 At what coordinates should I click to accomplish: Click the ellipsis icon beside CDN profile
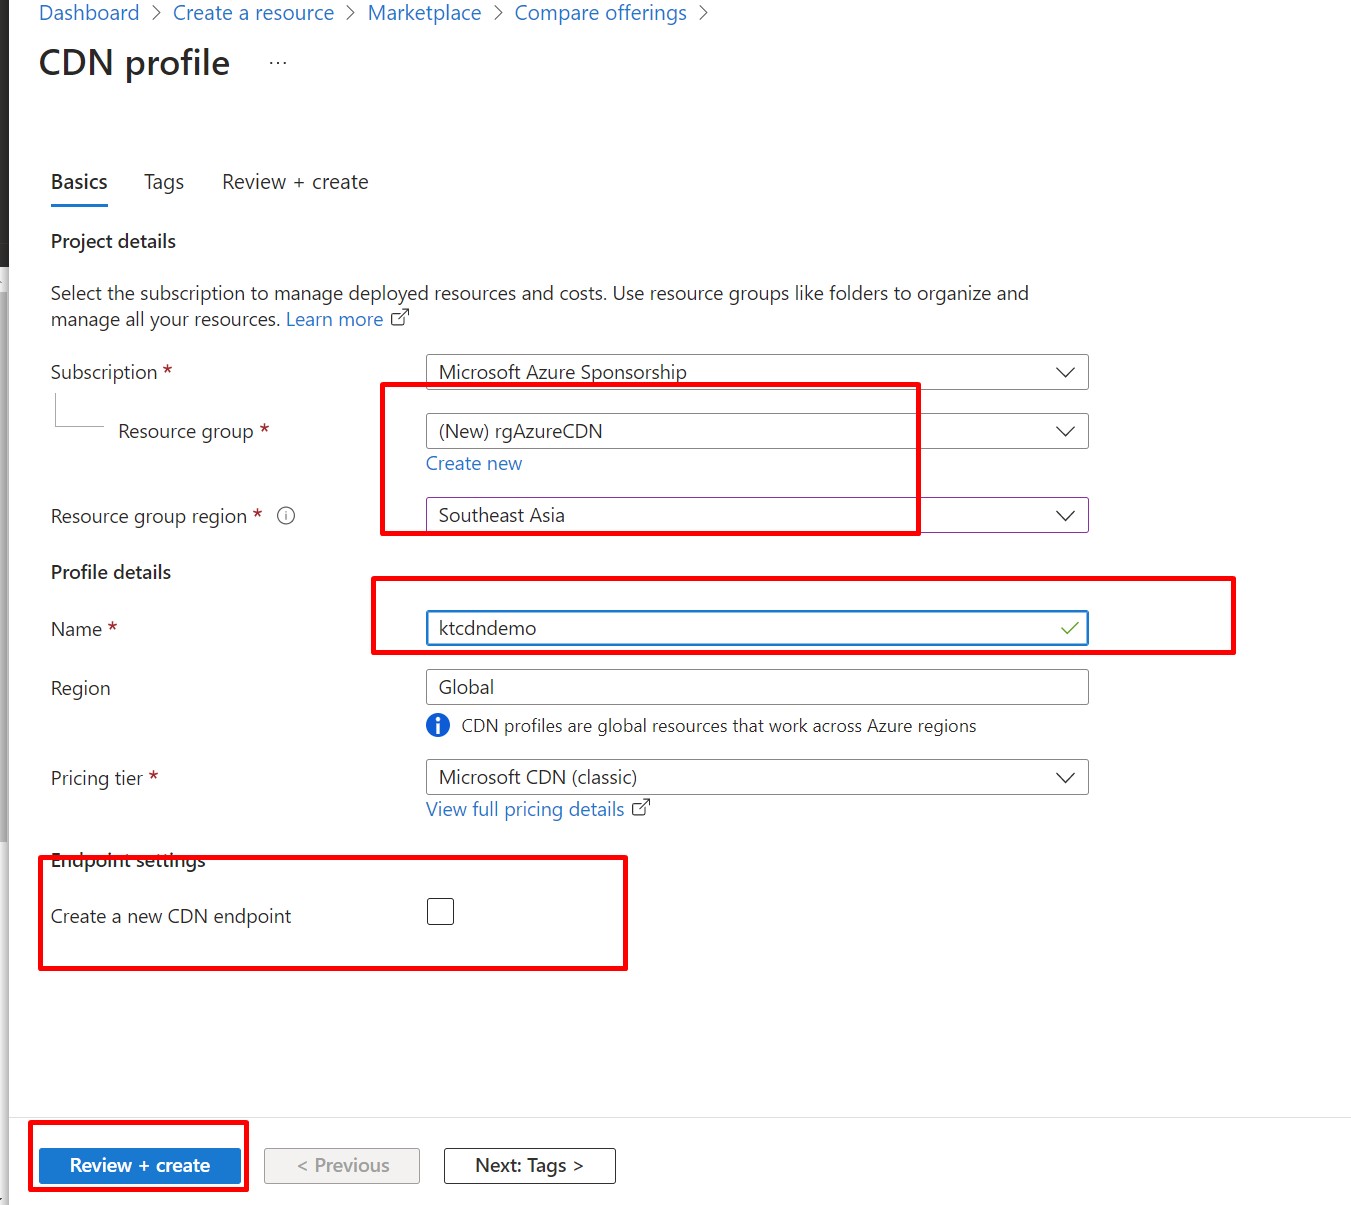point(278,63)
